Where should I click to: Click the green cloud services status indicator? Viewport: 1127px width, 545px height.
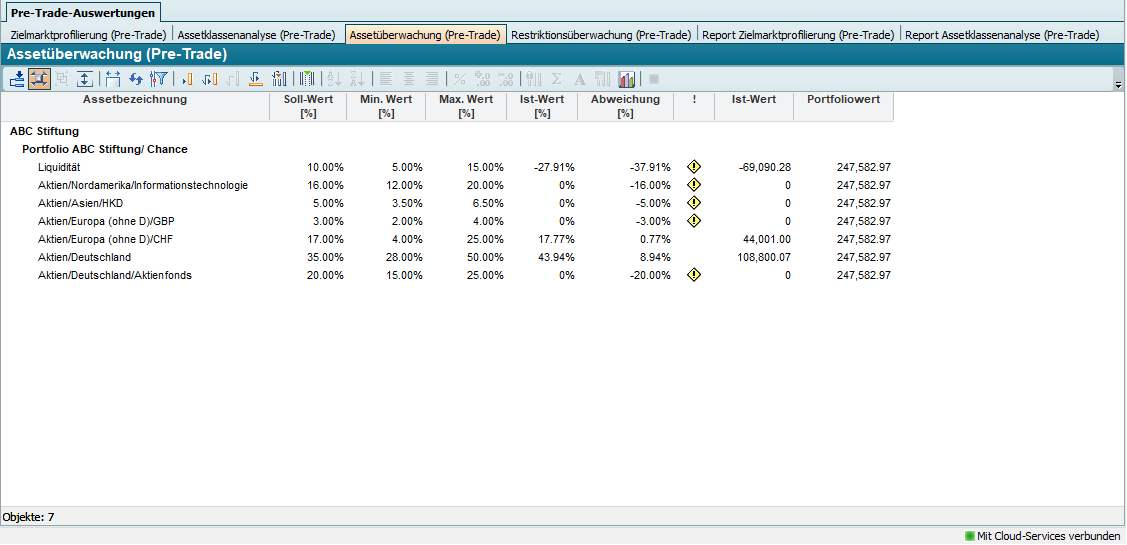coord(969,536)
